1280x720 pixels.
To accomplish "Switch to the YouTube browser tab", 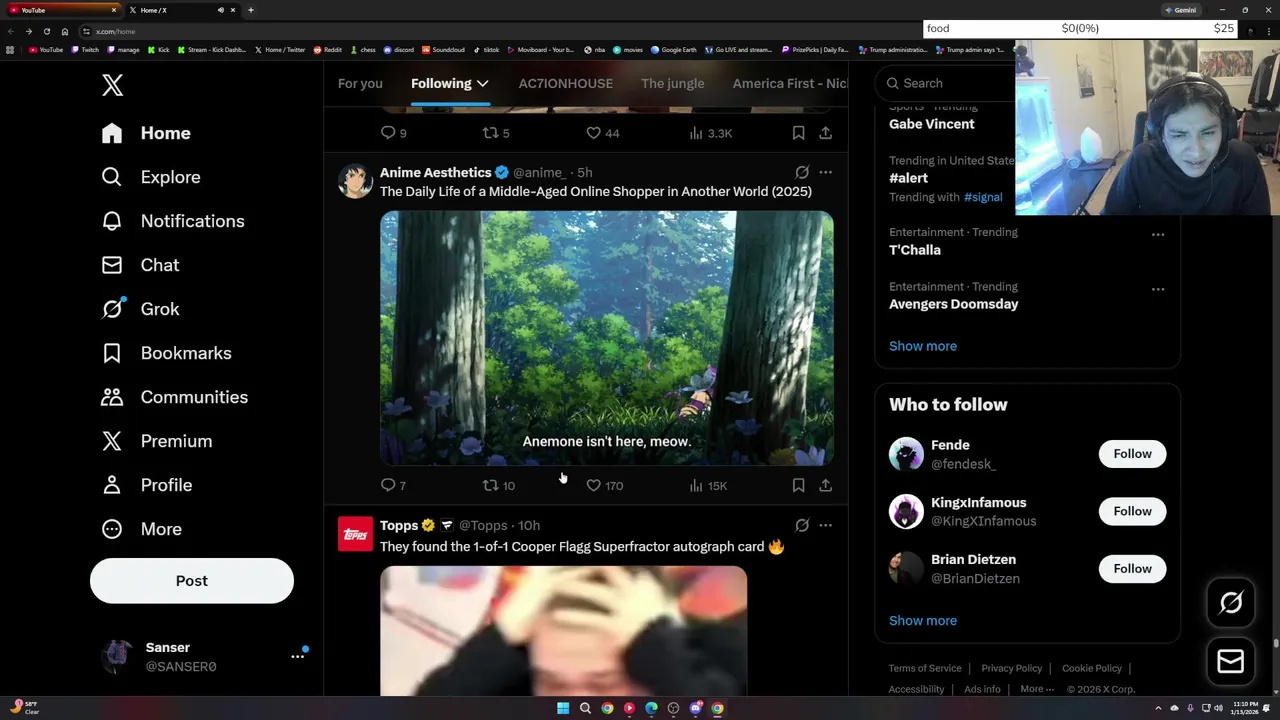I will pos(60,10).
